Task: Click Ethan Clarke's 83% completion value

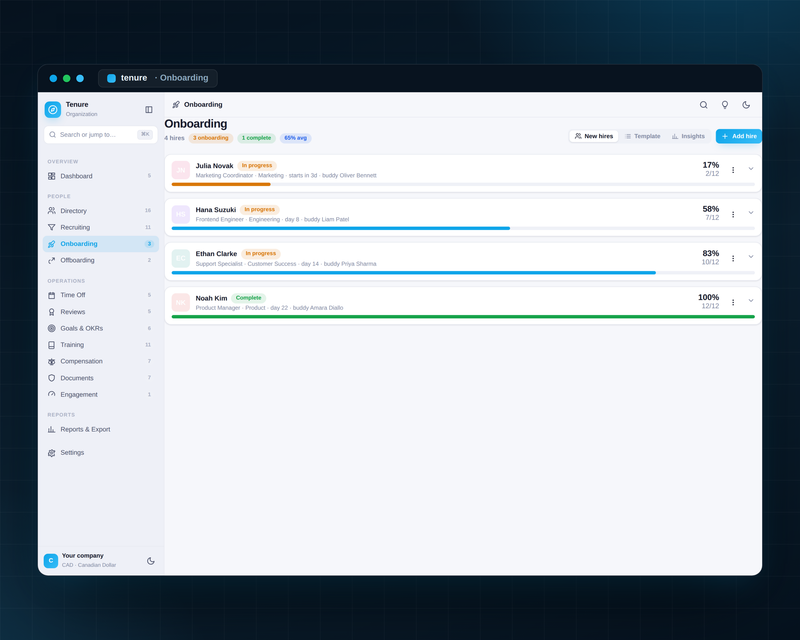Action: pyautogui.click(x=711, y=253)
